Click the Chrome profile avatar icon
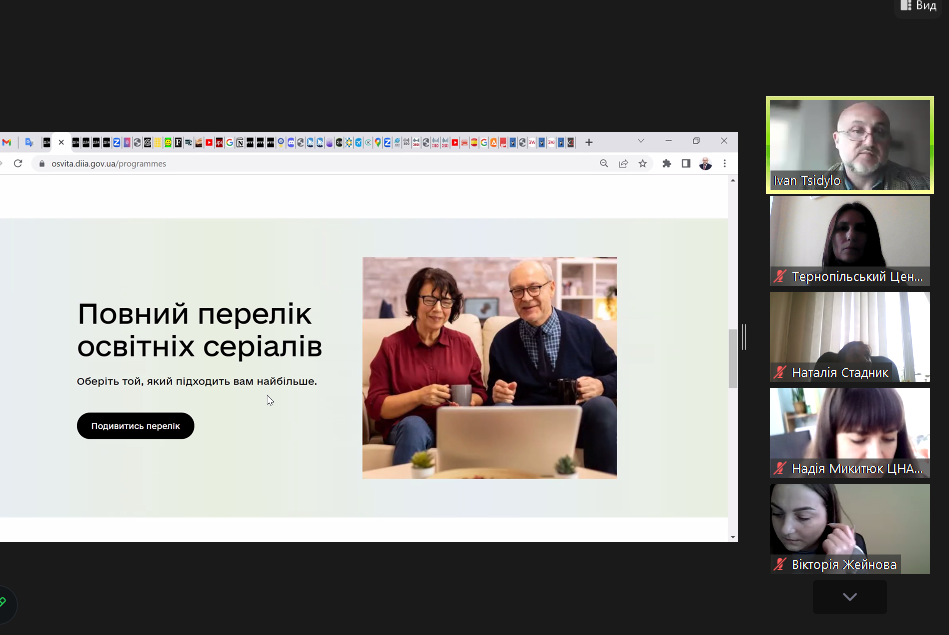This screenshot has height=635, width=949. (x=705, y=163)
